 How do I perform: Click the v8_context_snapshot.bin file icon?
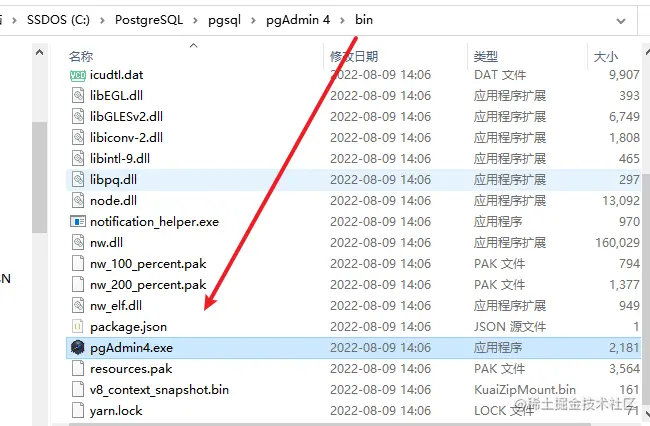tap(78, 390)
